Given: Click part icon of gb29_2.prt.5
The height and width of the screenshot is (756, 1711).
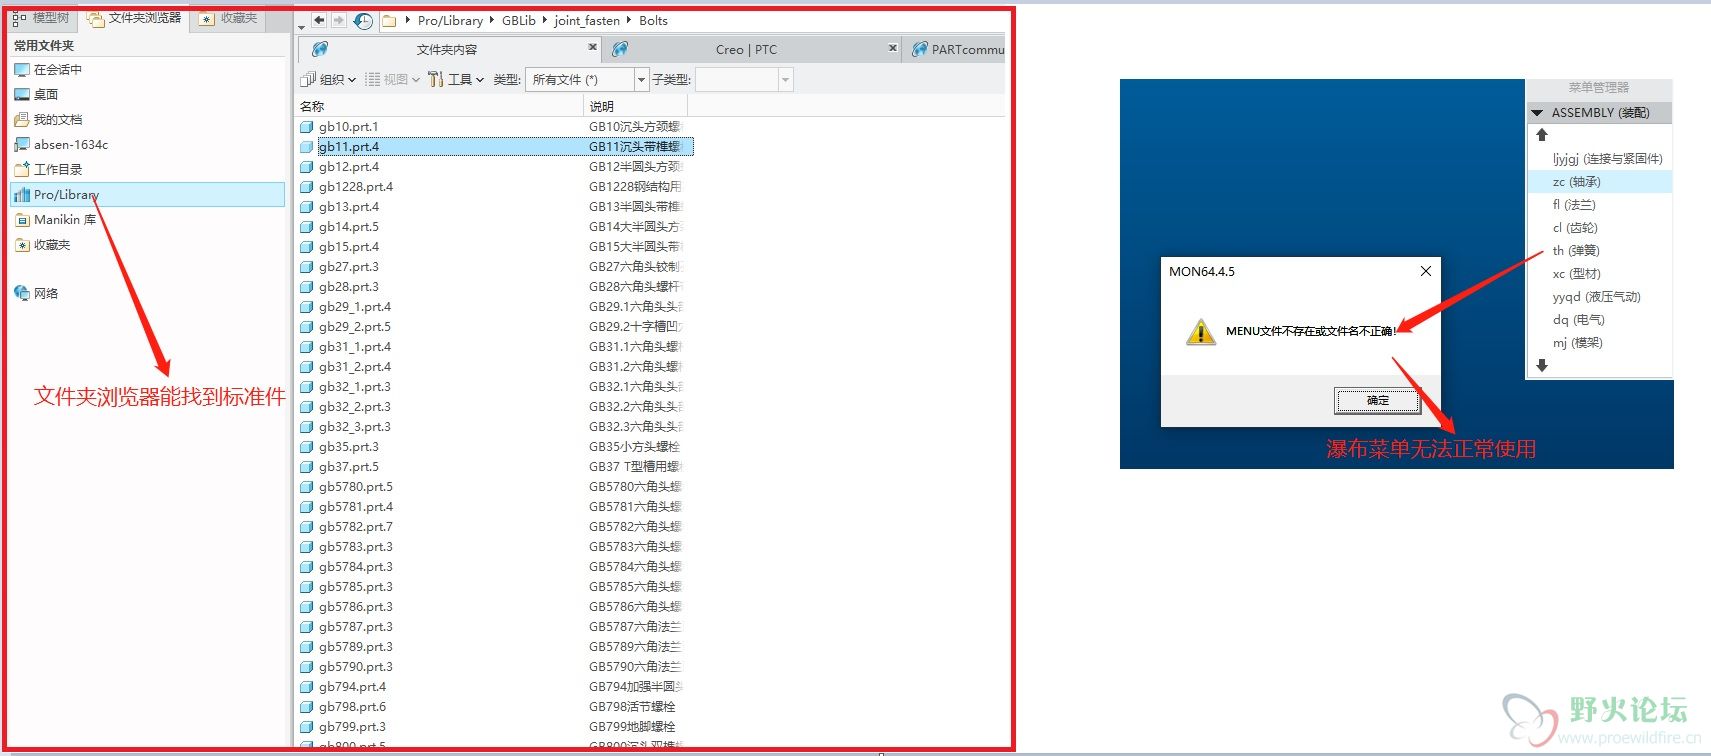Looking at the screenshot, I should (x=307, y=327).
